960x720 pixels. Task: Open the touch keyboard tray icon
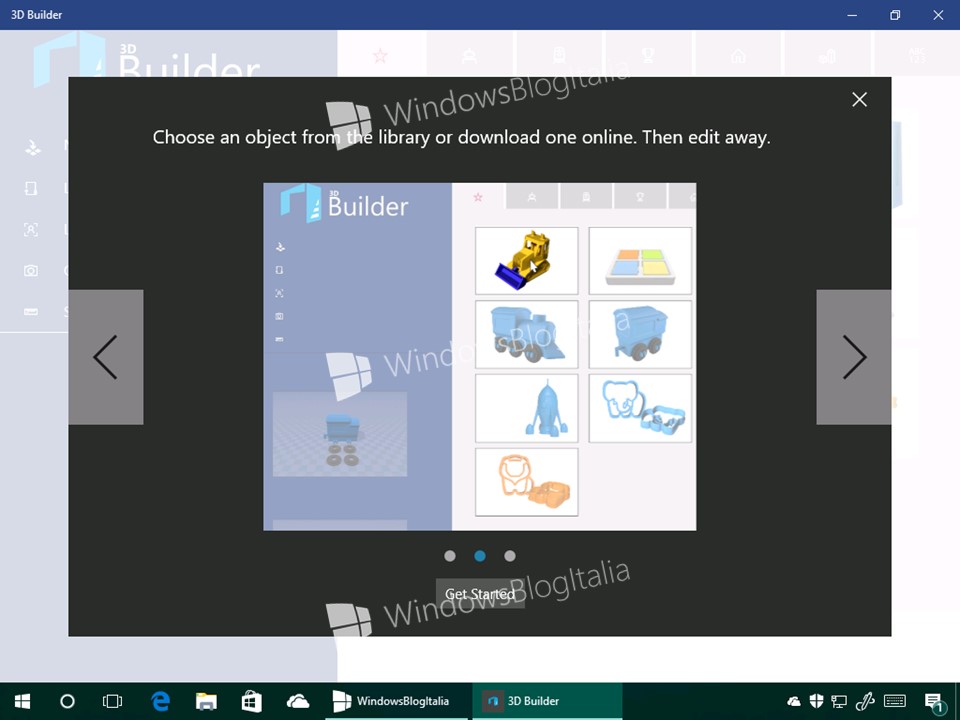(x=895, y=702)
